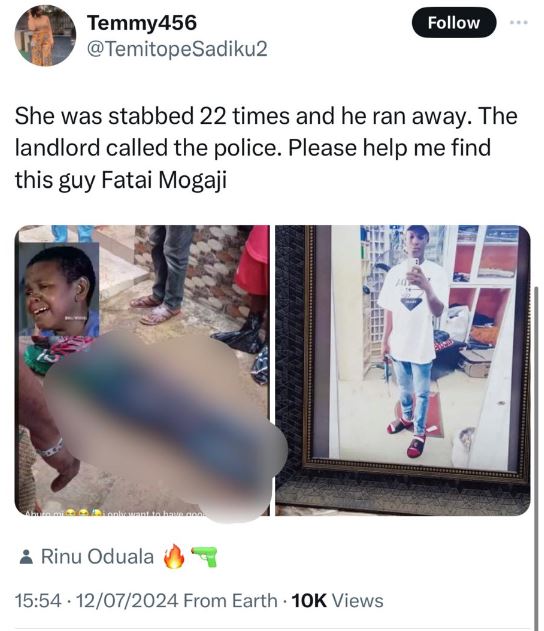Click the inset crying face picture
This screenshot has height=631, width=544.
60,290
